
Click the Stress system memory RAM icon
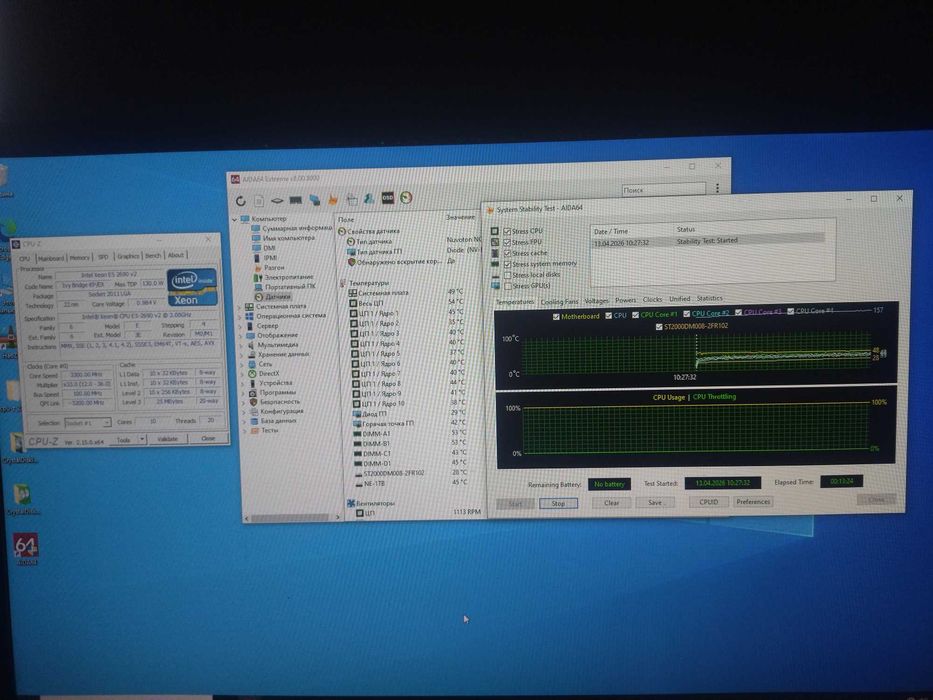[x=495, y=264]
